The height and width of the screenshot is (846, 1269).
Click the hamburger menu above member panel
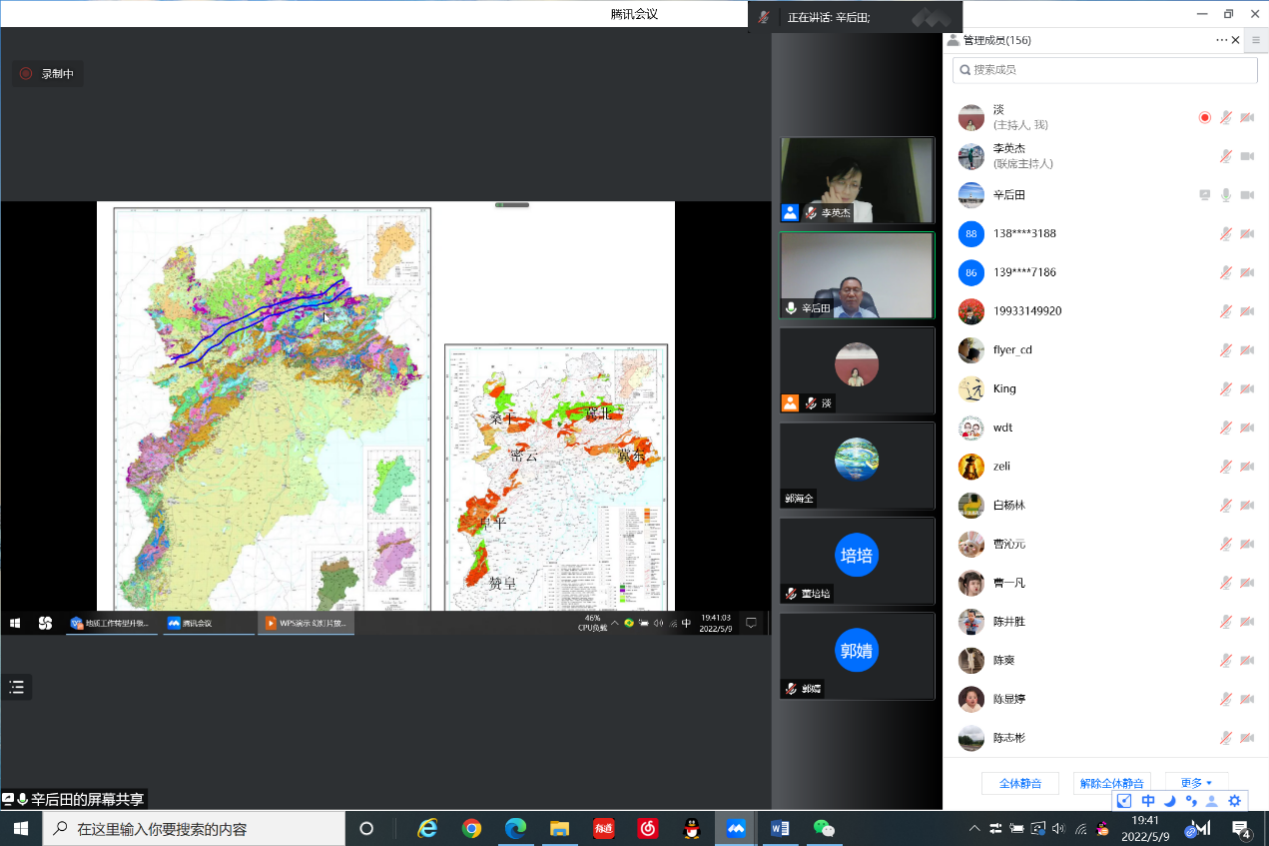click(x=1256, y=40)
